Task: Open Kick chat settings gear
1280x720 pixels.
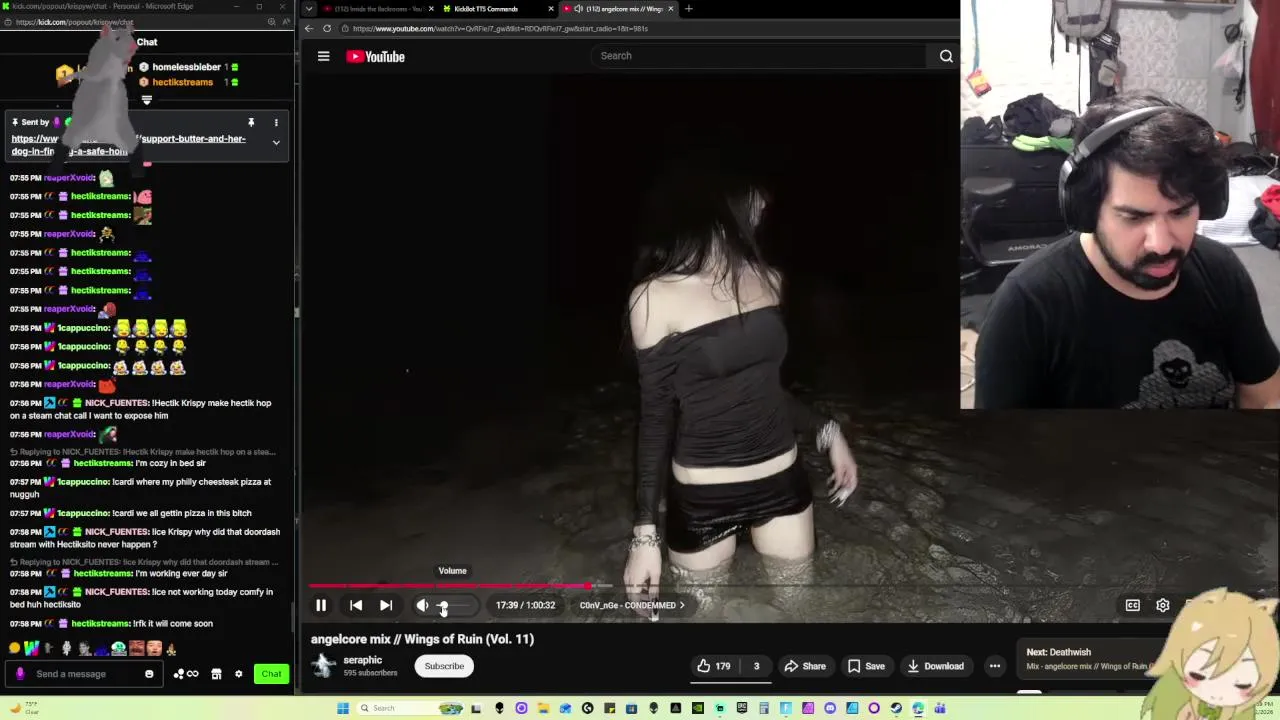Action: click(238, 674)
